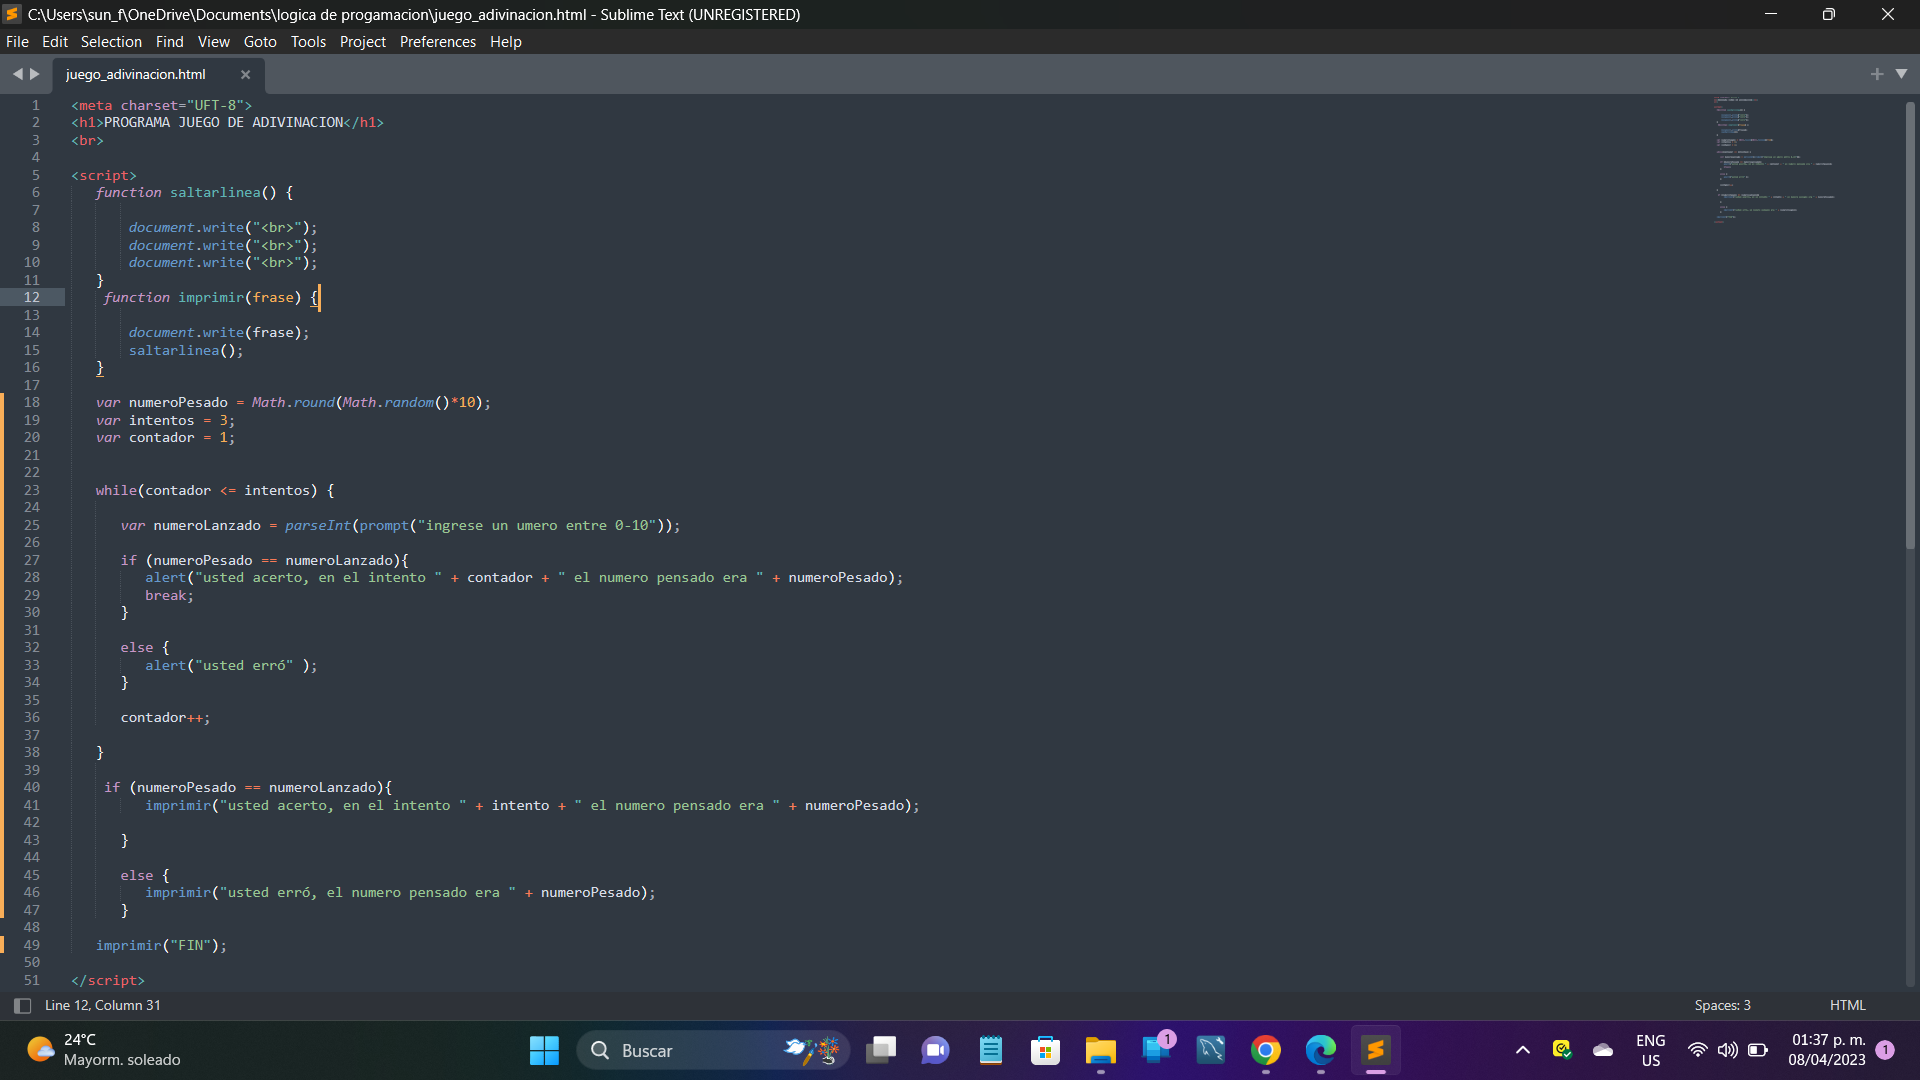Open the clock and date 01:37 p. m.
This screenshot has width=1920, height=1080.
pyautogui.click(x=1827, y=1050)
